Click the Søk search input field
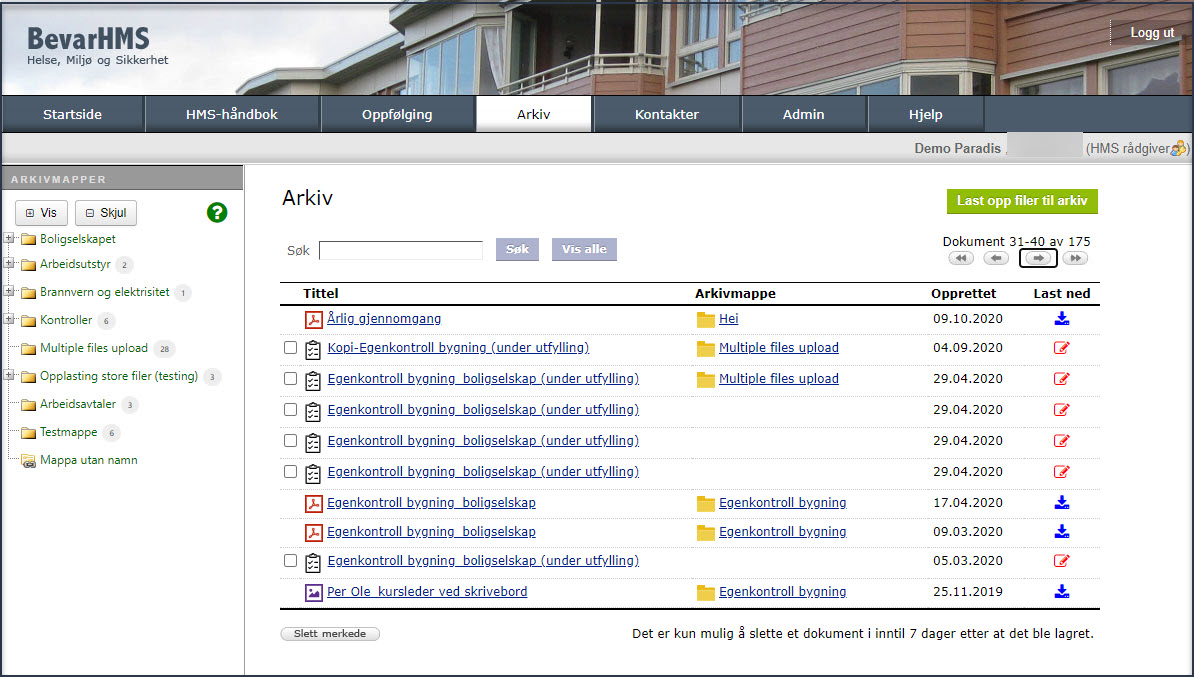This screenshot has width=1194, height=677. click(x=400, y=250)
